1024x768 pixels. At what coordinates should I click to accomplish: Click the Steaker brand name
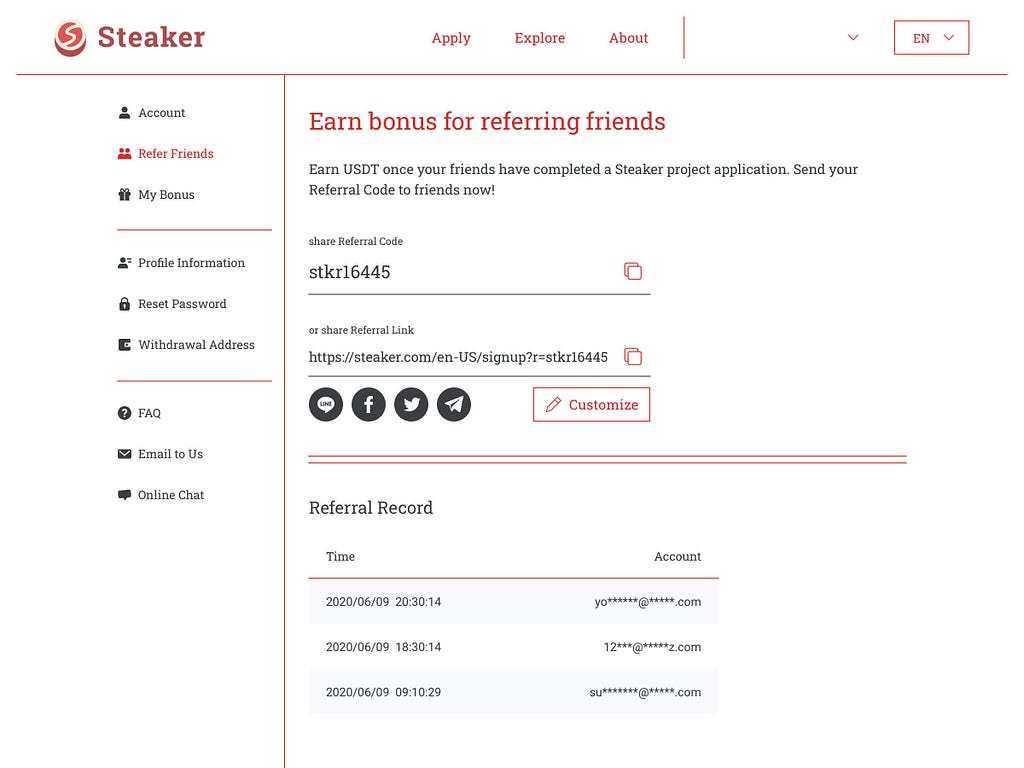pyautogui.click(x=152, y=37)
